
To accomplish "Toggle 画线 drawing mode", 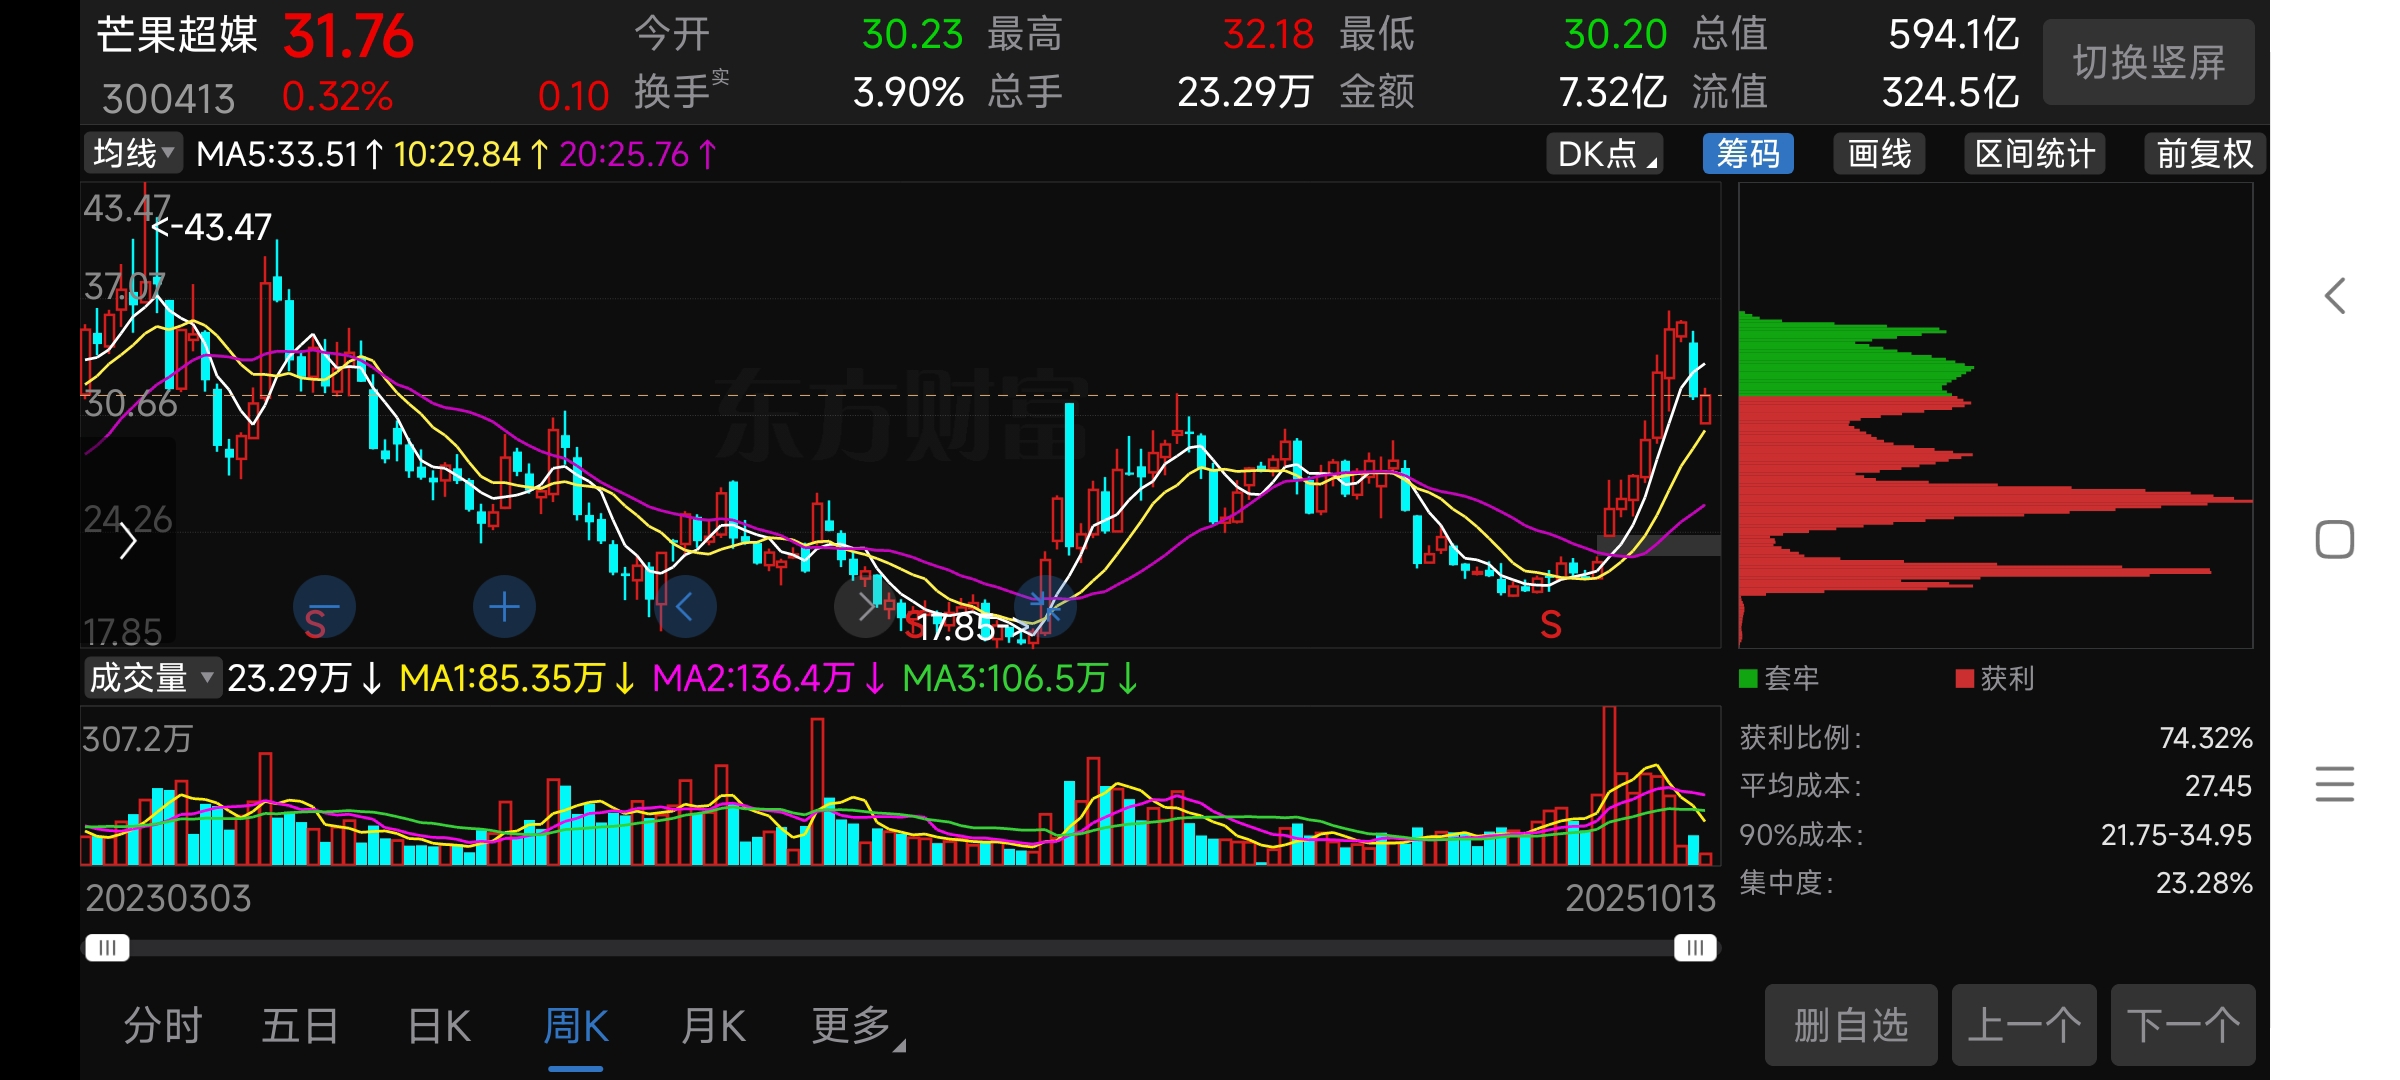I will click(1879, 154).
